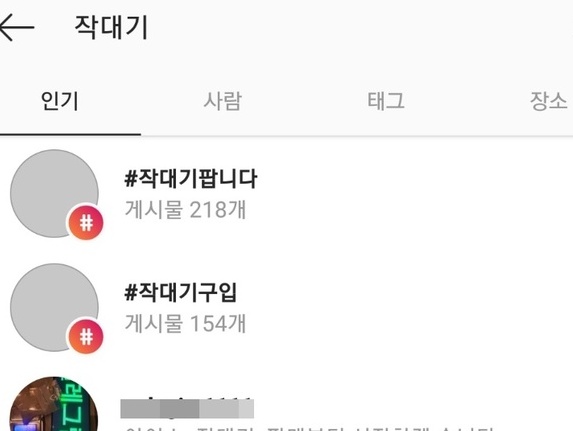Show results under the 장소 tab
The height and width of the screenshot is (431, 573).
tap(549, 101)
